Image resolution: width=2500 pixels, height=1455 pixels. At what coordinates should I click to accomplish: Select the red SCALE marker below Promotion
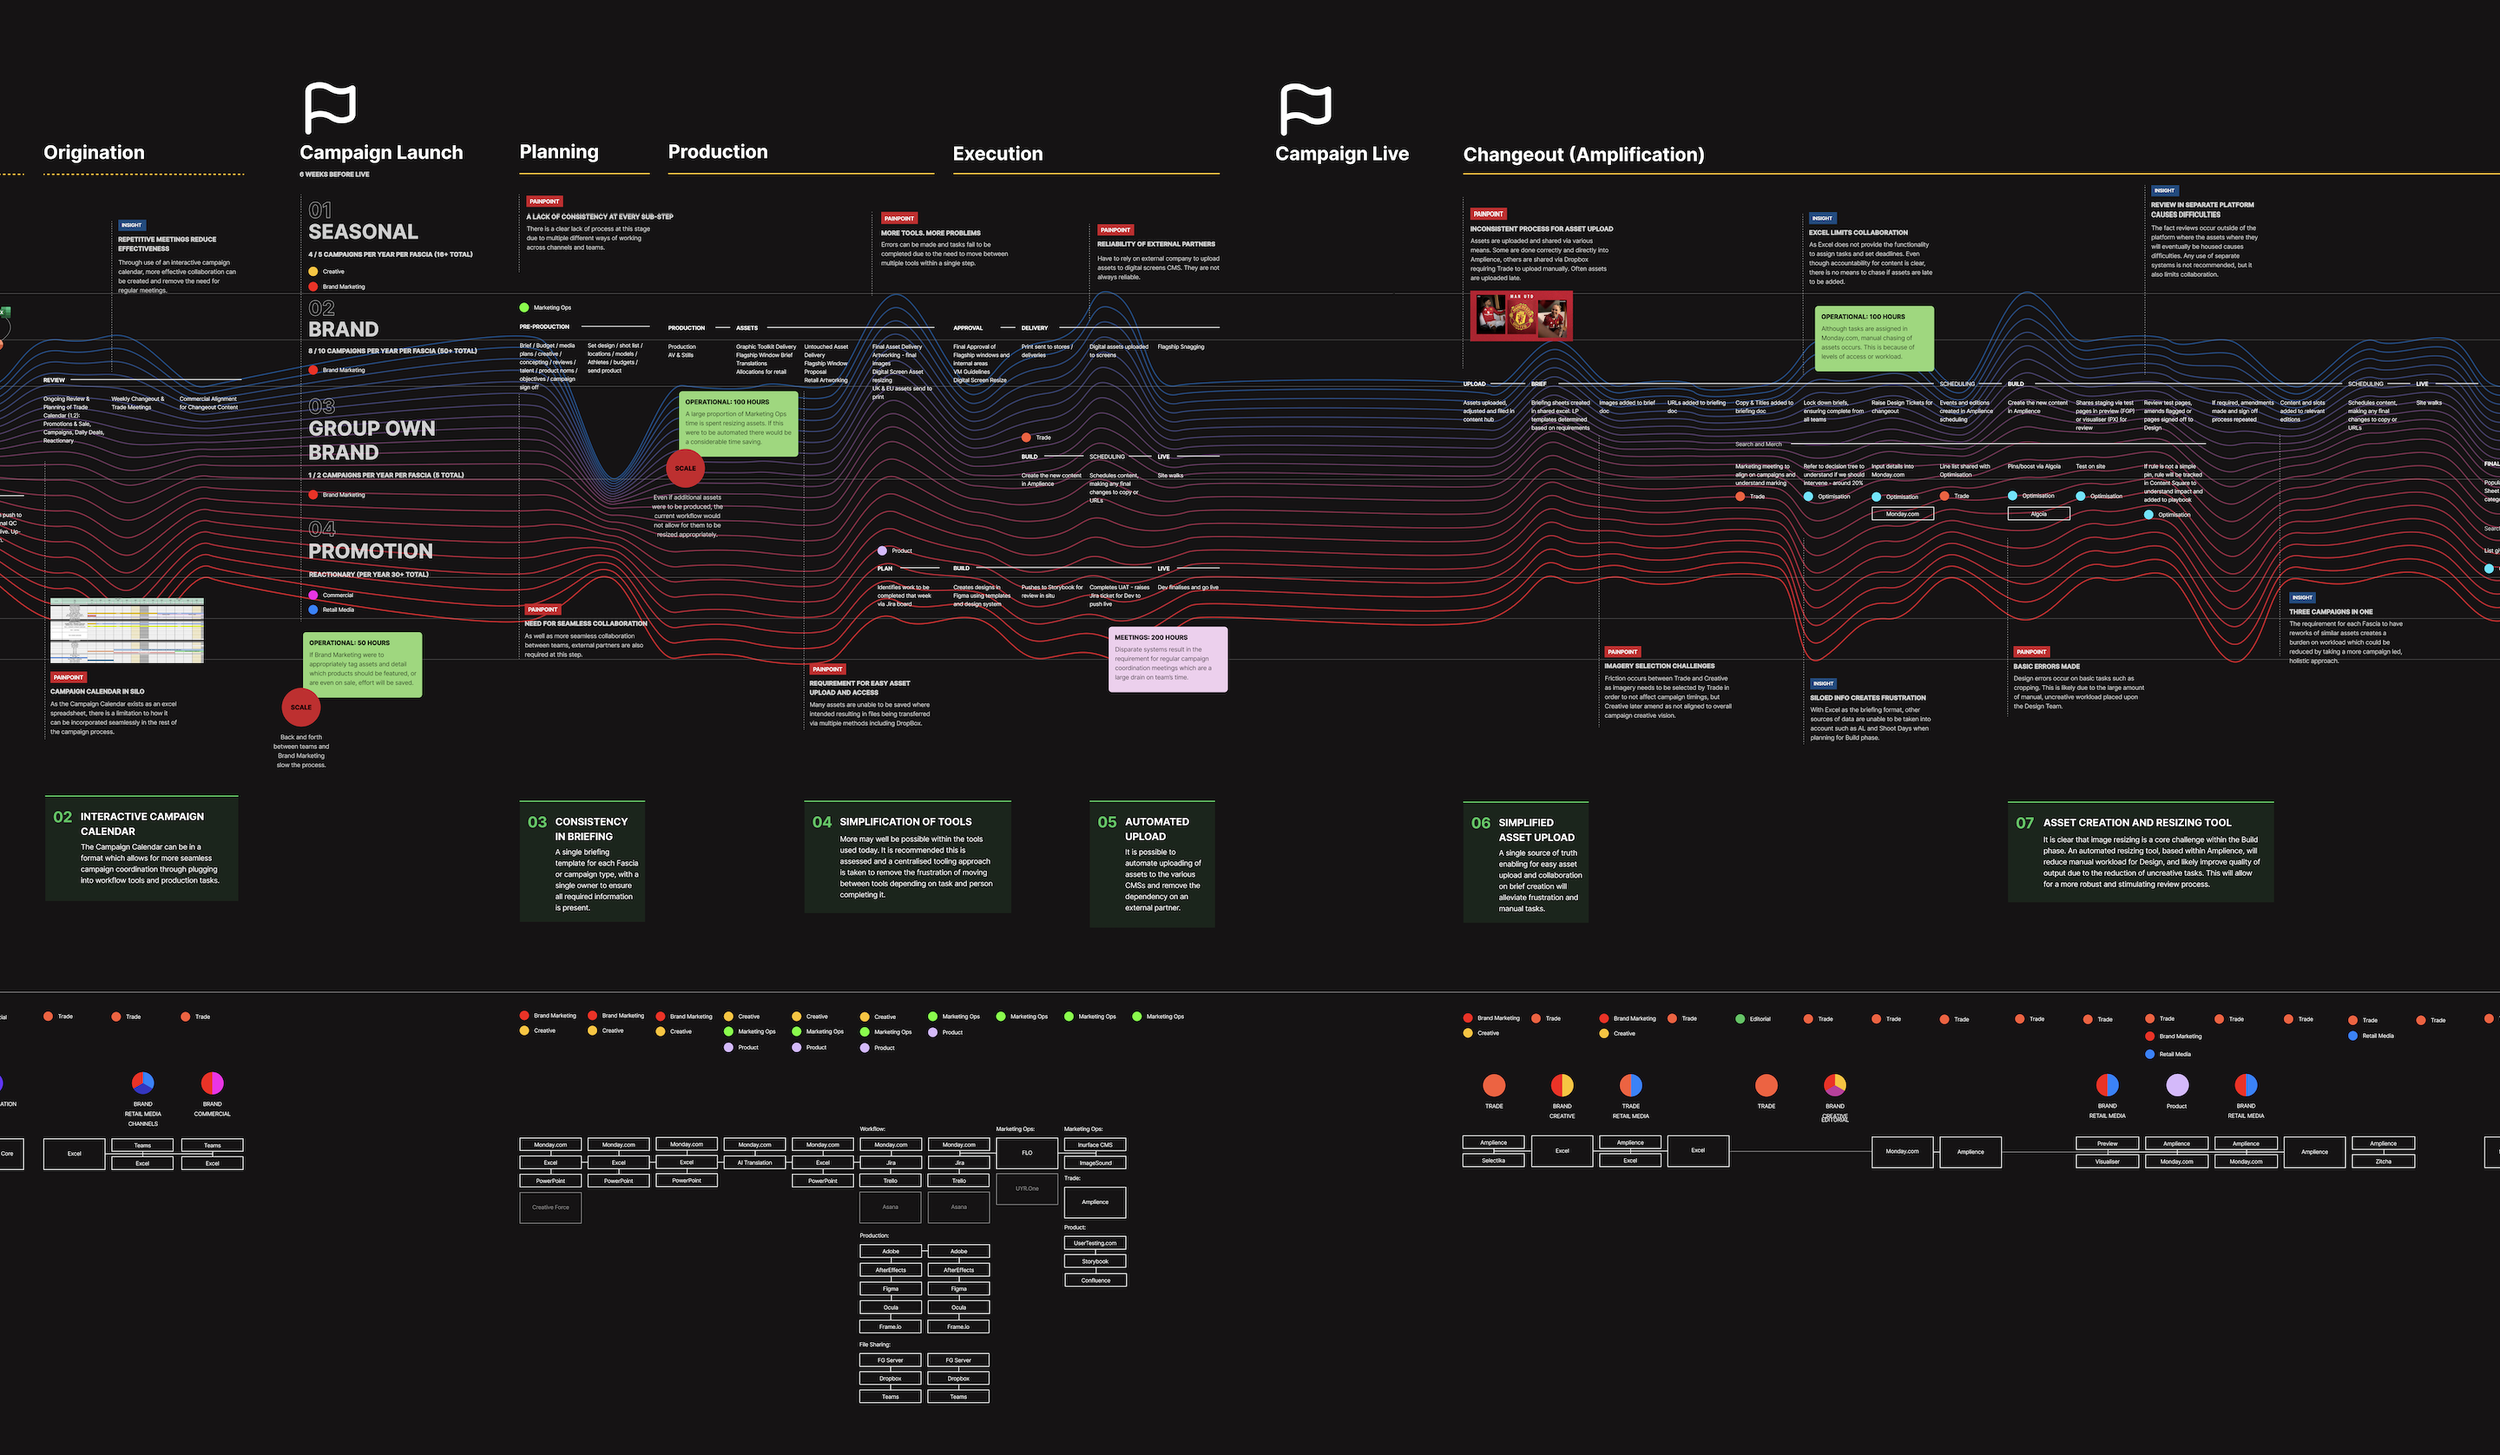click(301, 707)
